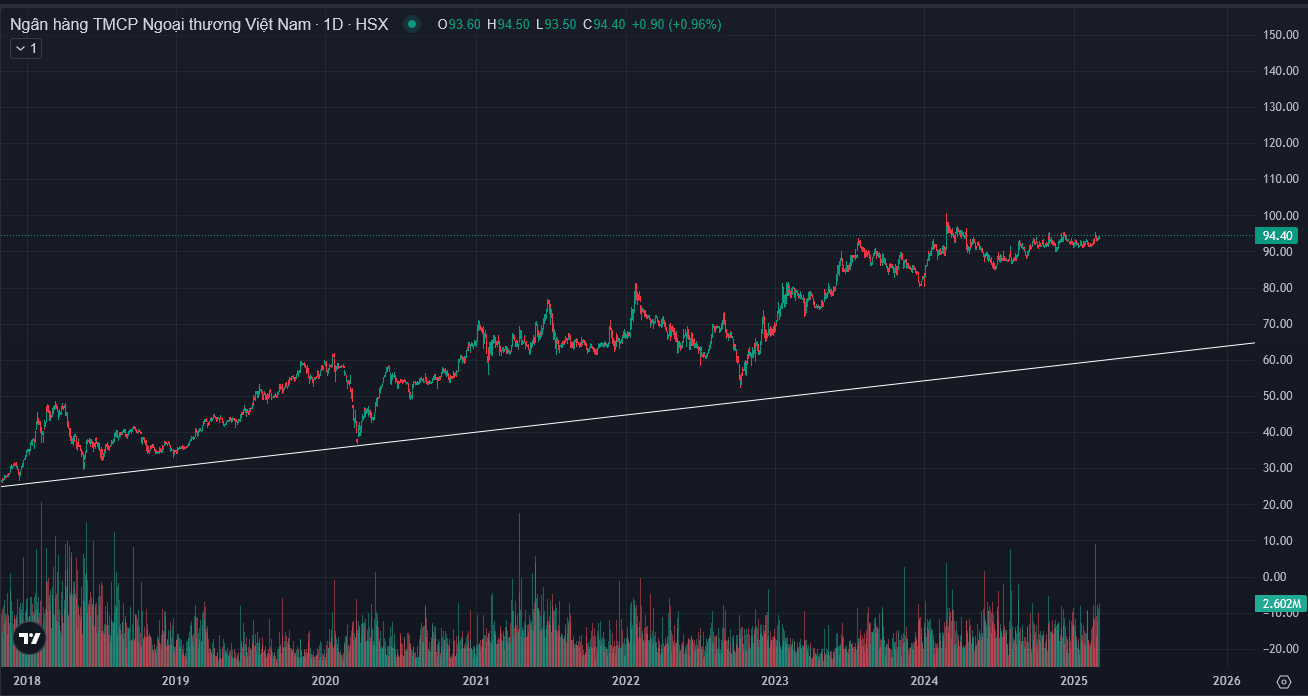The height and width of the screenshot is (696, 1308).
Task: Click the 140.00 price axis label
Action: [x=1280, y=71]
